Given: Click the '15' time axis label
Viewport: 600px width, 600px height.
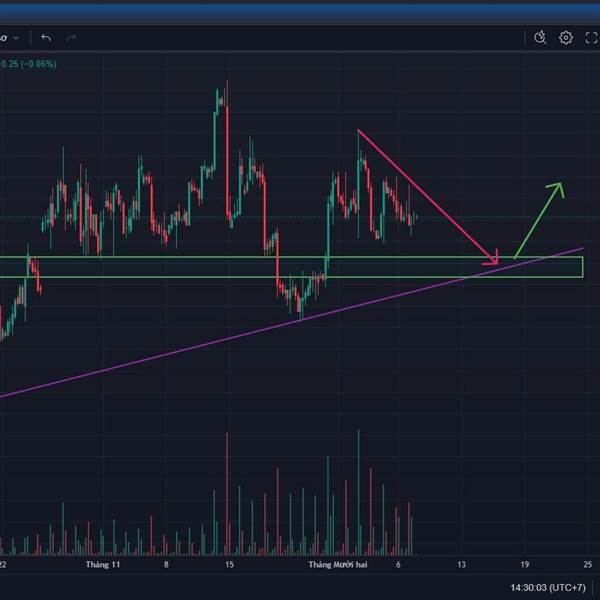Looking at the screenshot, I should [229, 564].
